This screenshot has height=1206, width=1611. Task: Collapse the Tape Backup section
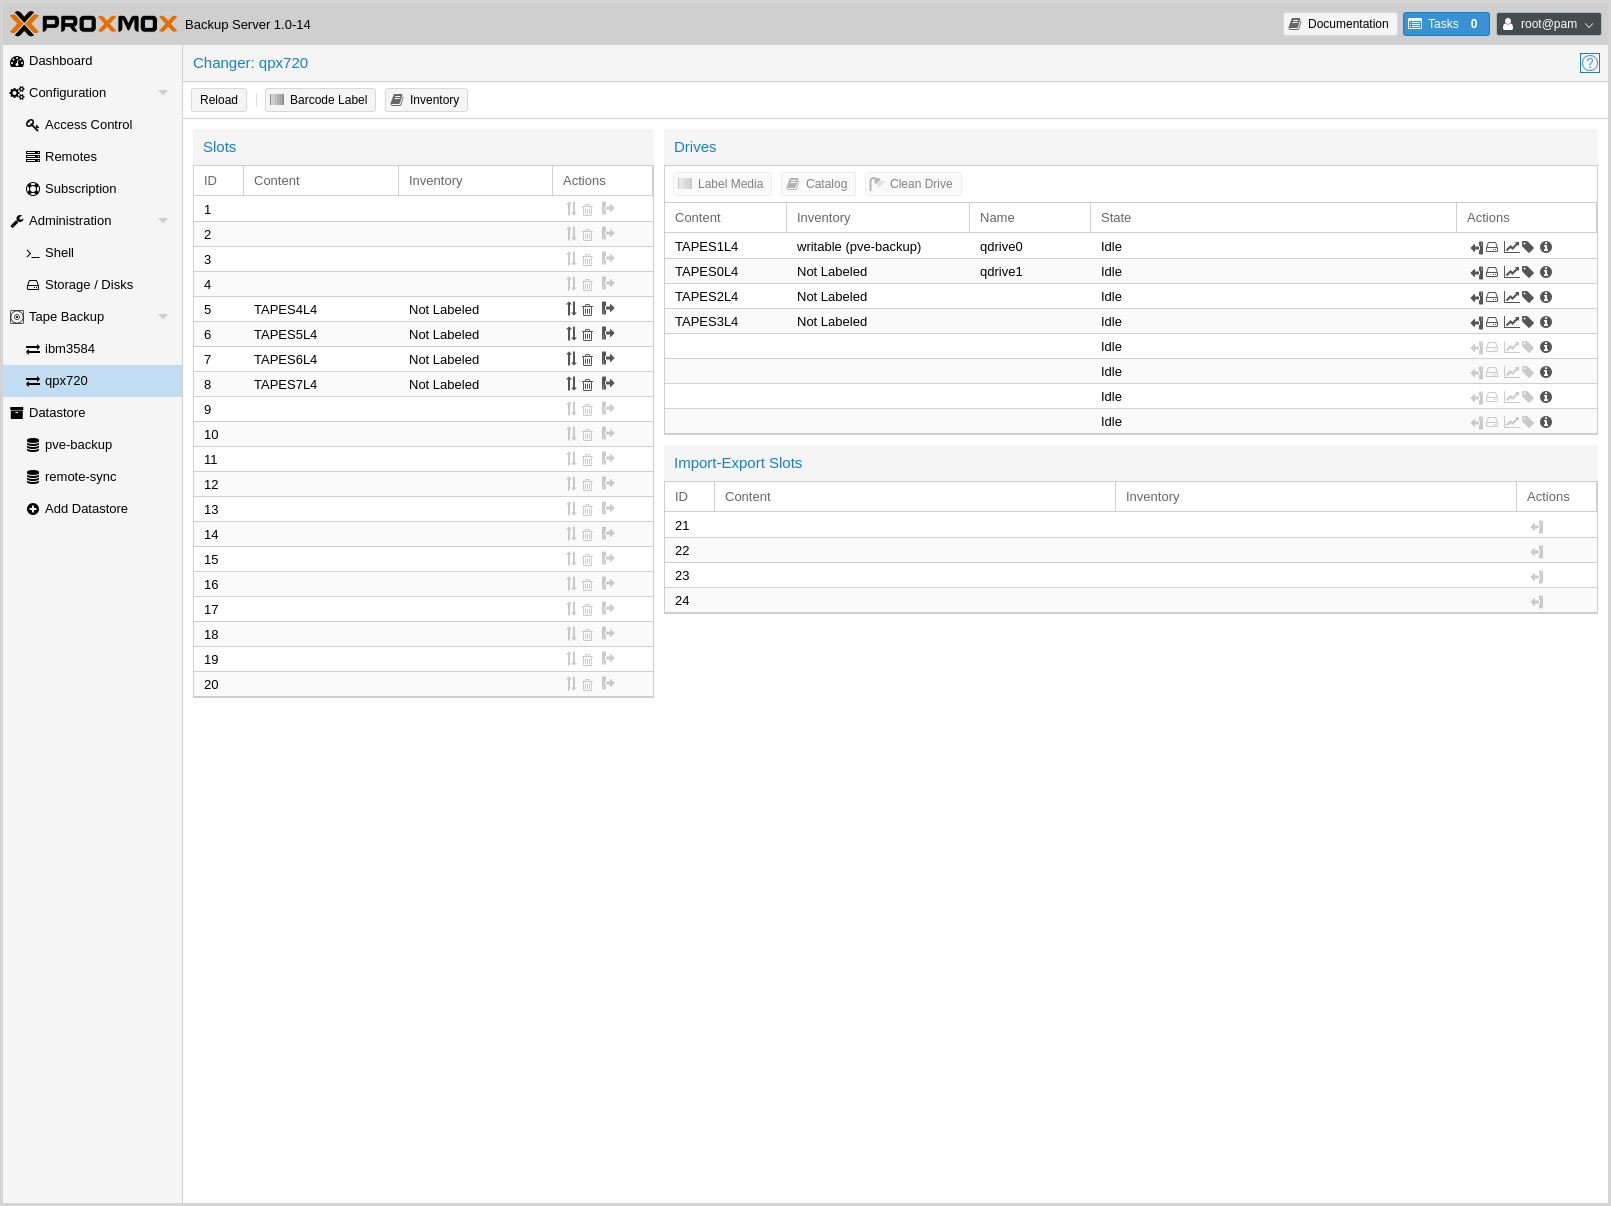point(163,317)
